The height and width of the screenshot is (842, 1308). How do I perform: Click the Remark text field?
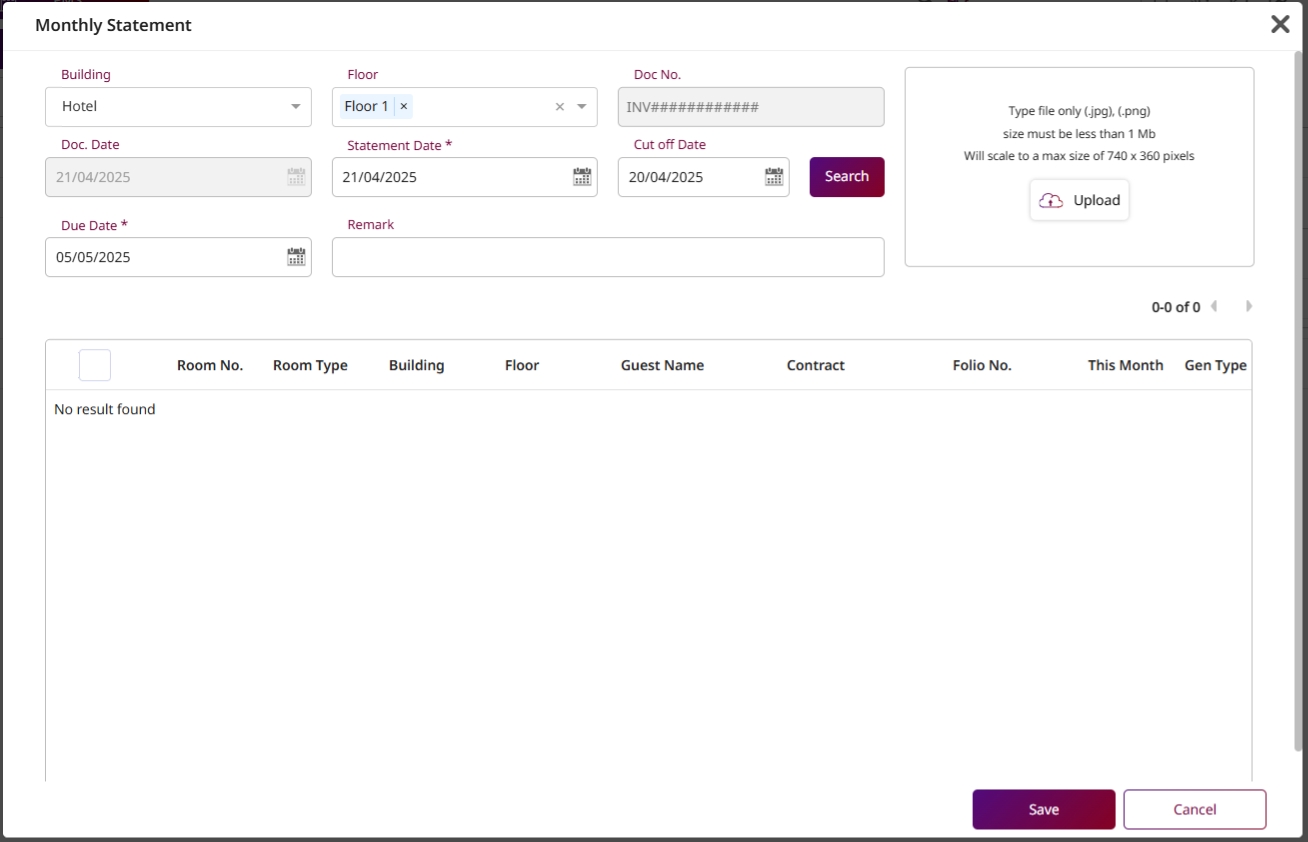(x=608, y=257)
